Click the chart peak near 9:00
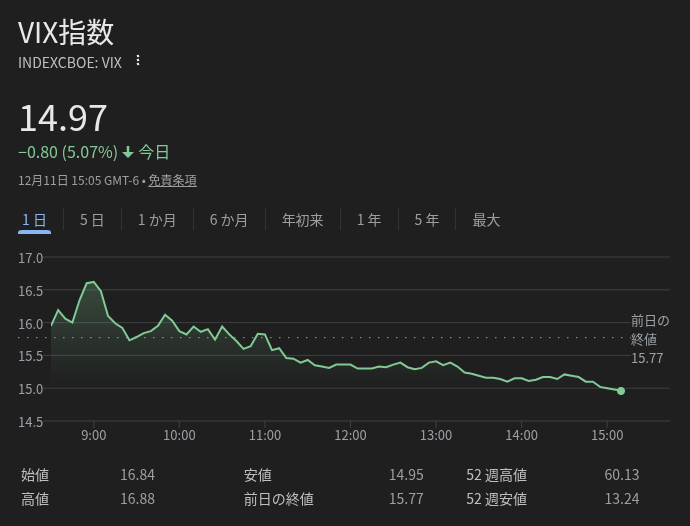Image resolution: width=690 pixels, height=526 pixels. (x=92, y=282)
